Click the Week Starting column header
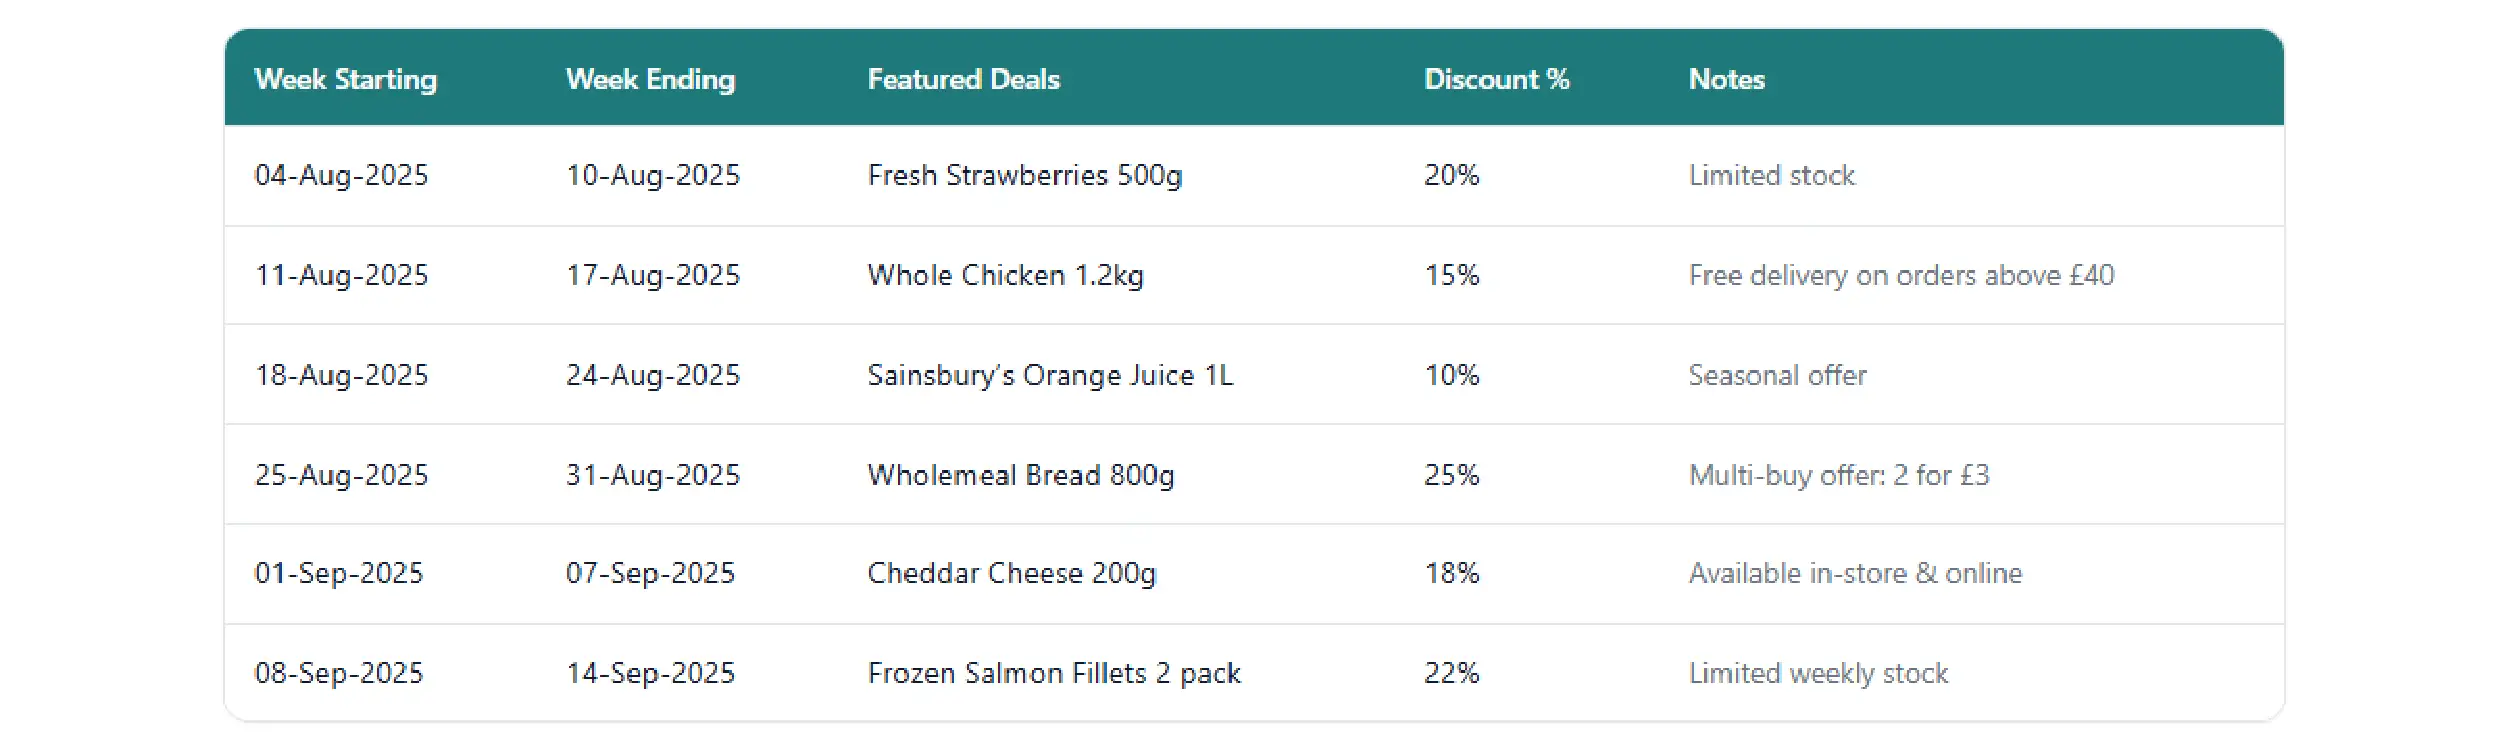Image resolution: width=2506 pixels, height=742 pixels. coord(345,79)
